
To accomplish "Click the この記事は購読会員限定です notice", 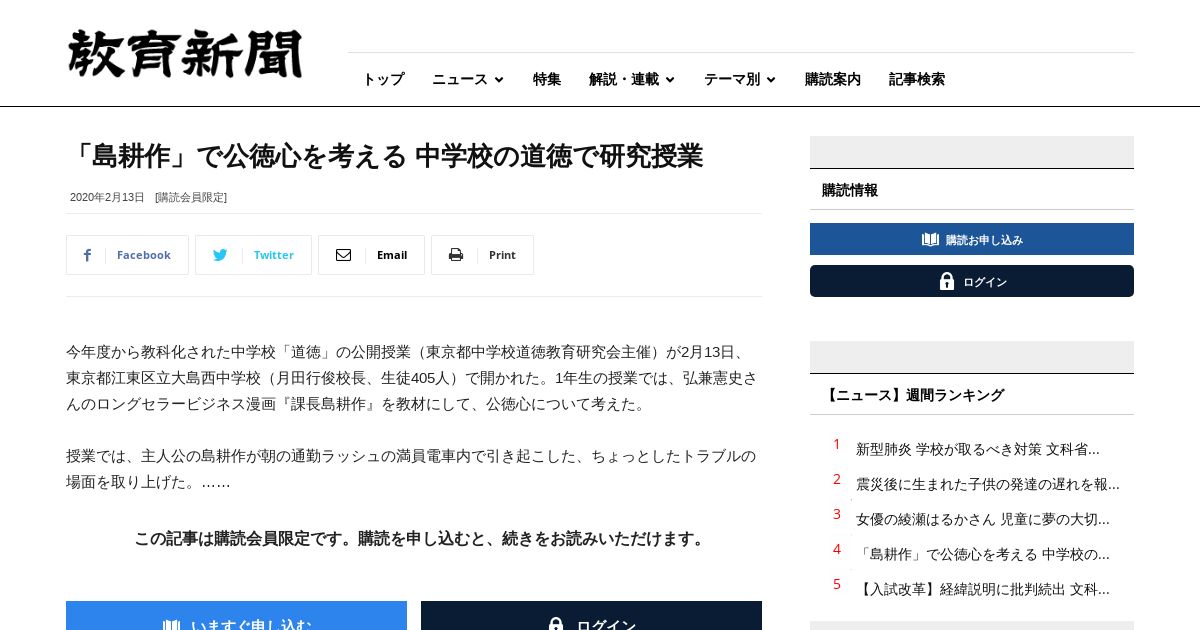I will point(421,539).
